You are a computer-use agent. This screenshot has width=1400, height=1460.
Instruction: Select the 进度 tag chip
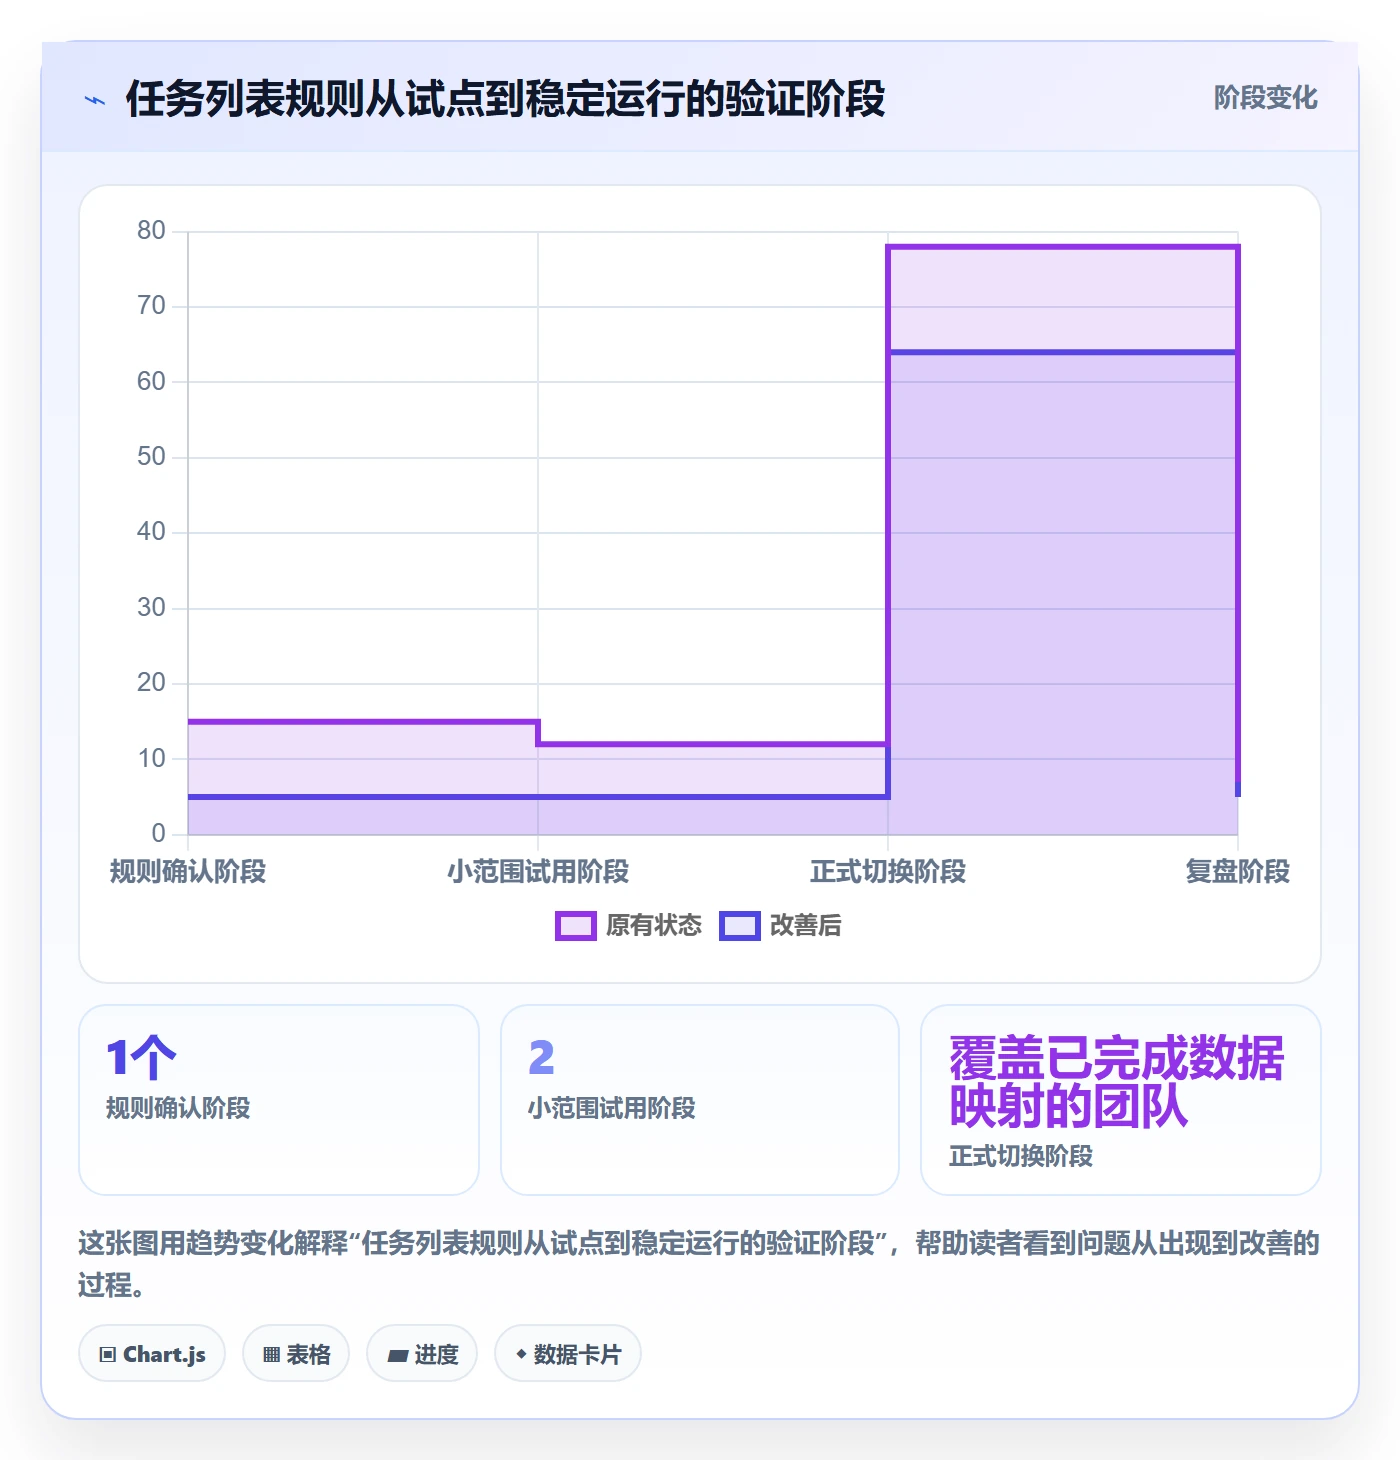(x=422, y=1354)
